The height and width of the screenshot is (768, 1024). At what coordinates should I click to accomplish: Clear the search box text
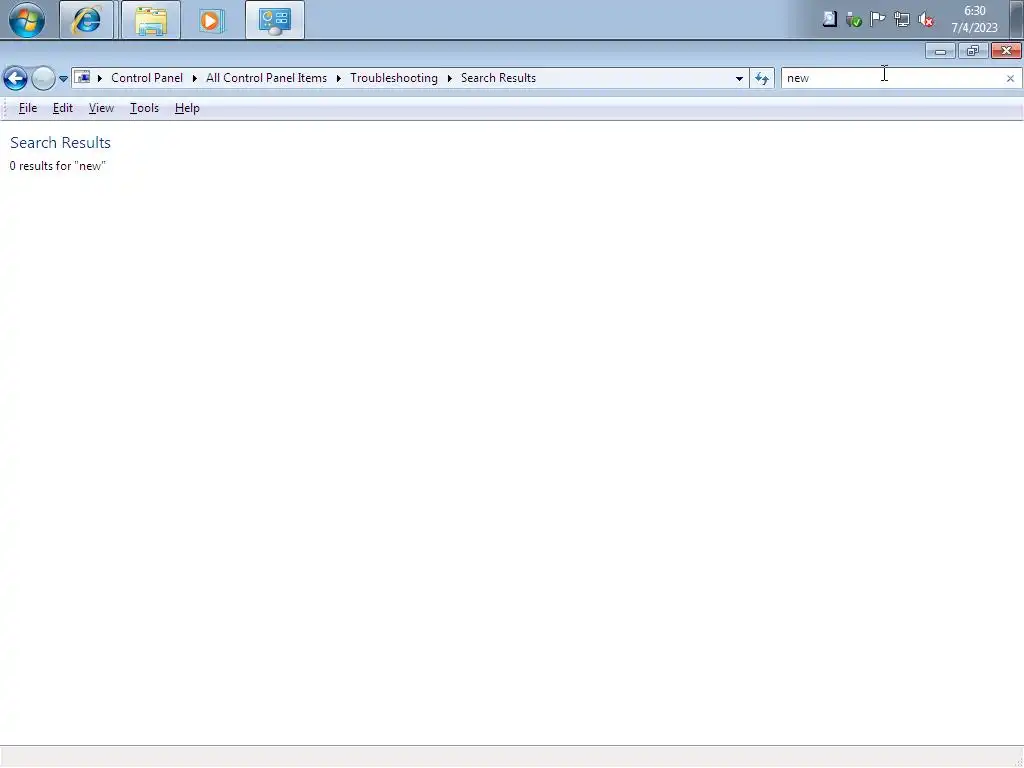[1010, 78]
